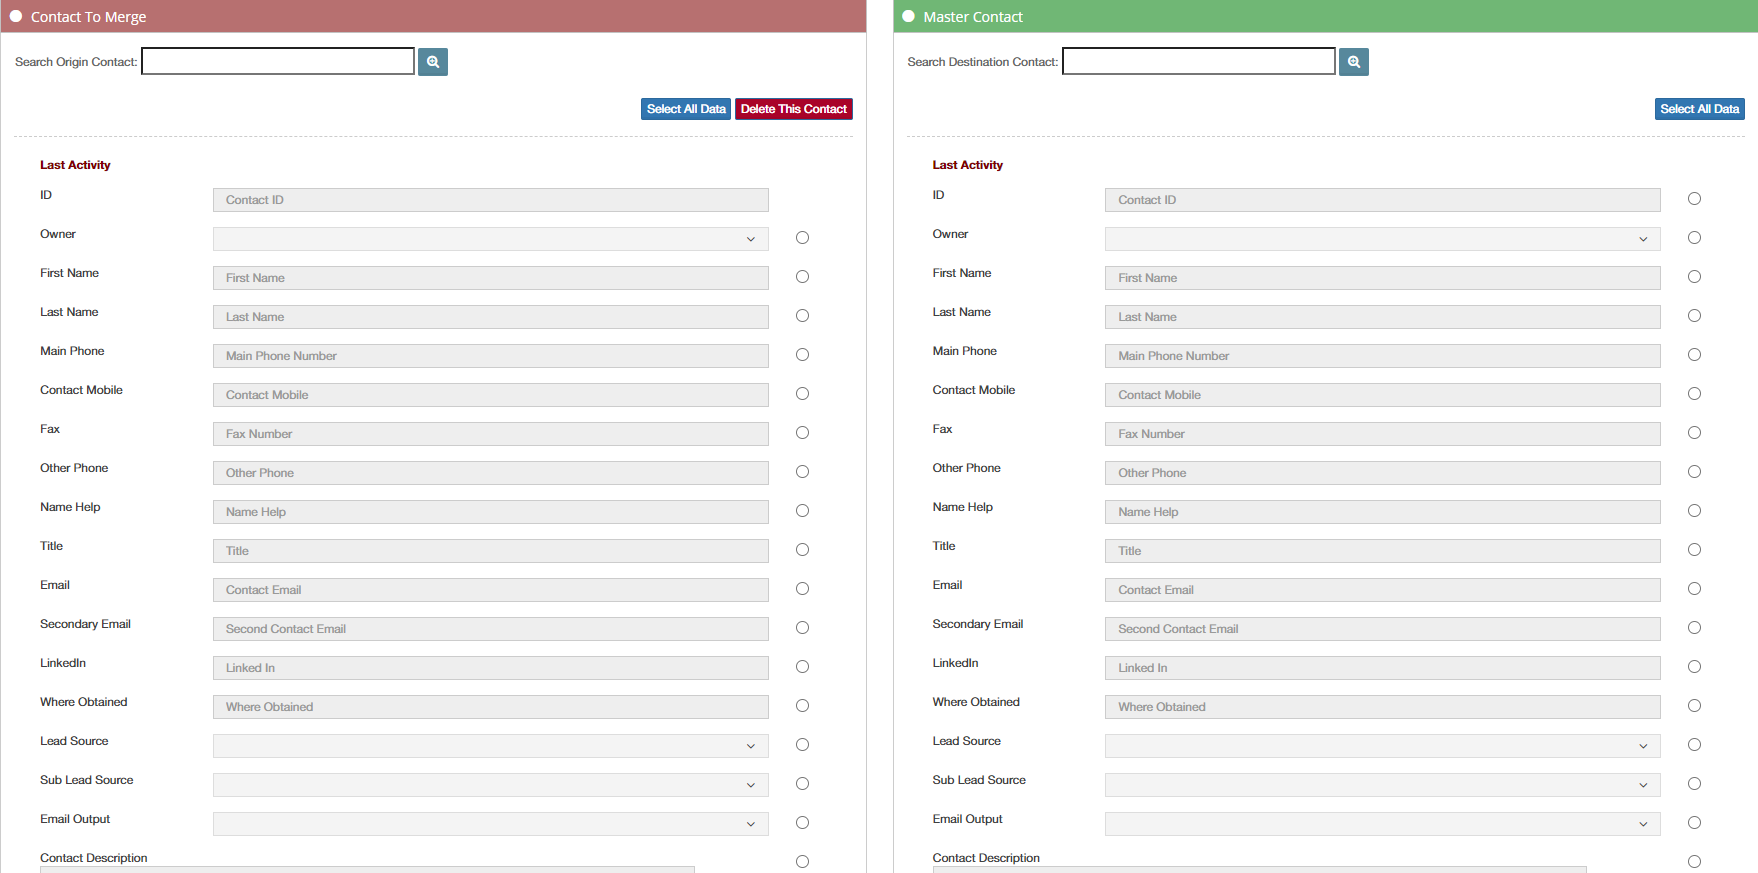
Task: Click Where Obtained field in Contact To Merge
Action: [490, 707]
